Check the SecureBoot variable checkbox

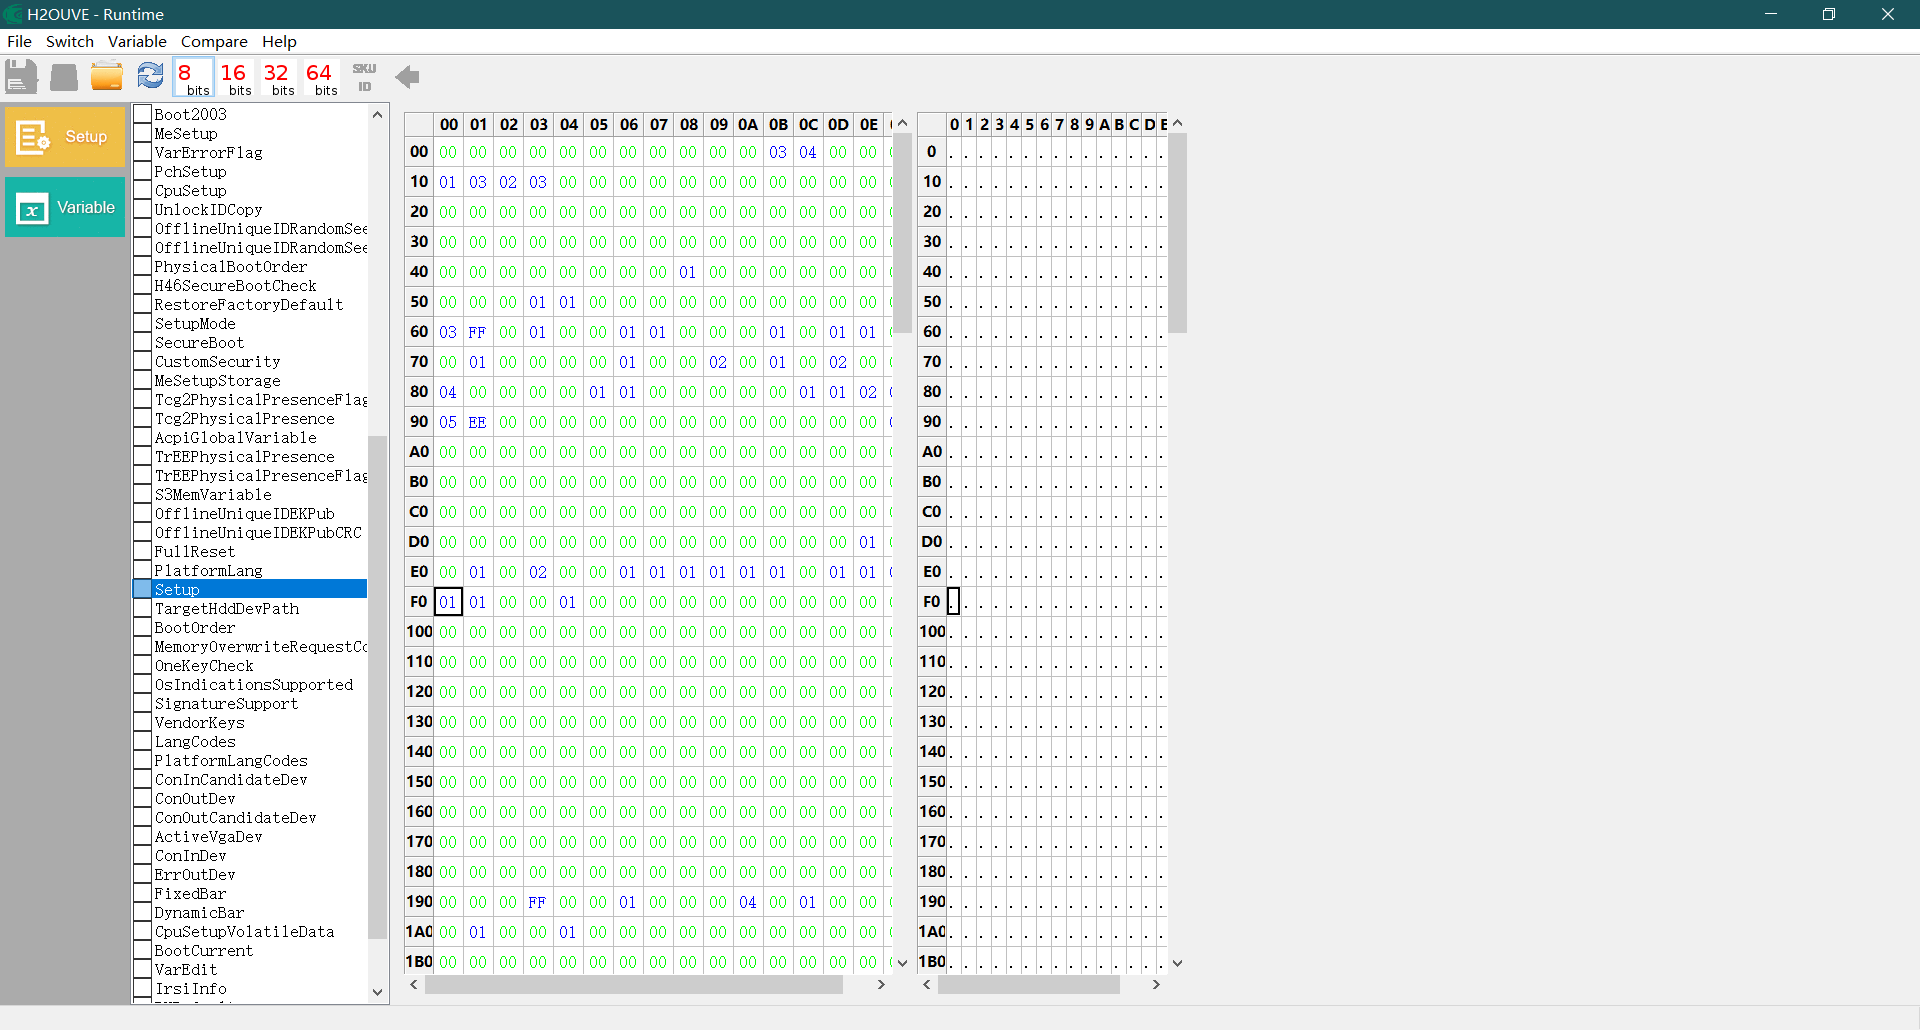143,343
